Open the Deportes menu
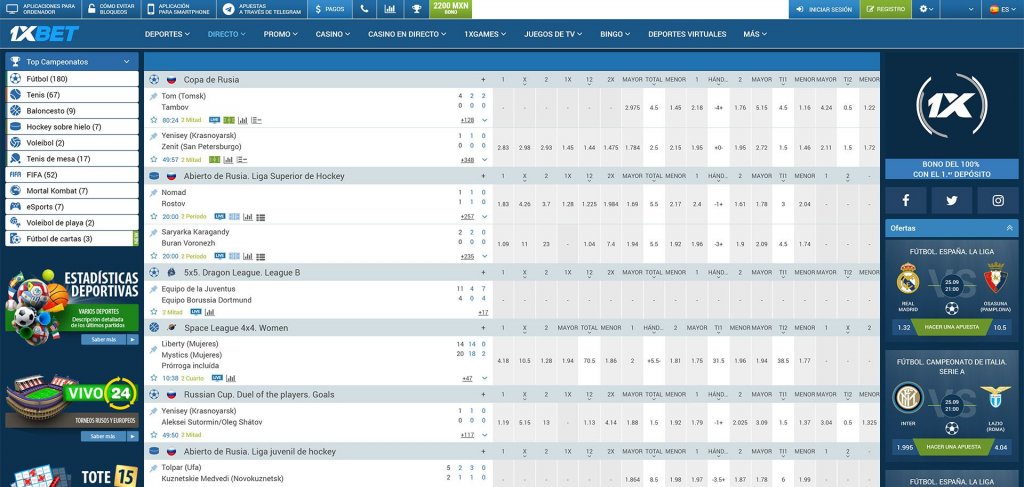The height and width of the screenshot is (487, 1024). tap(167, 34)
